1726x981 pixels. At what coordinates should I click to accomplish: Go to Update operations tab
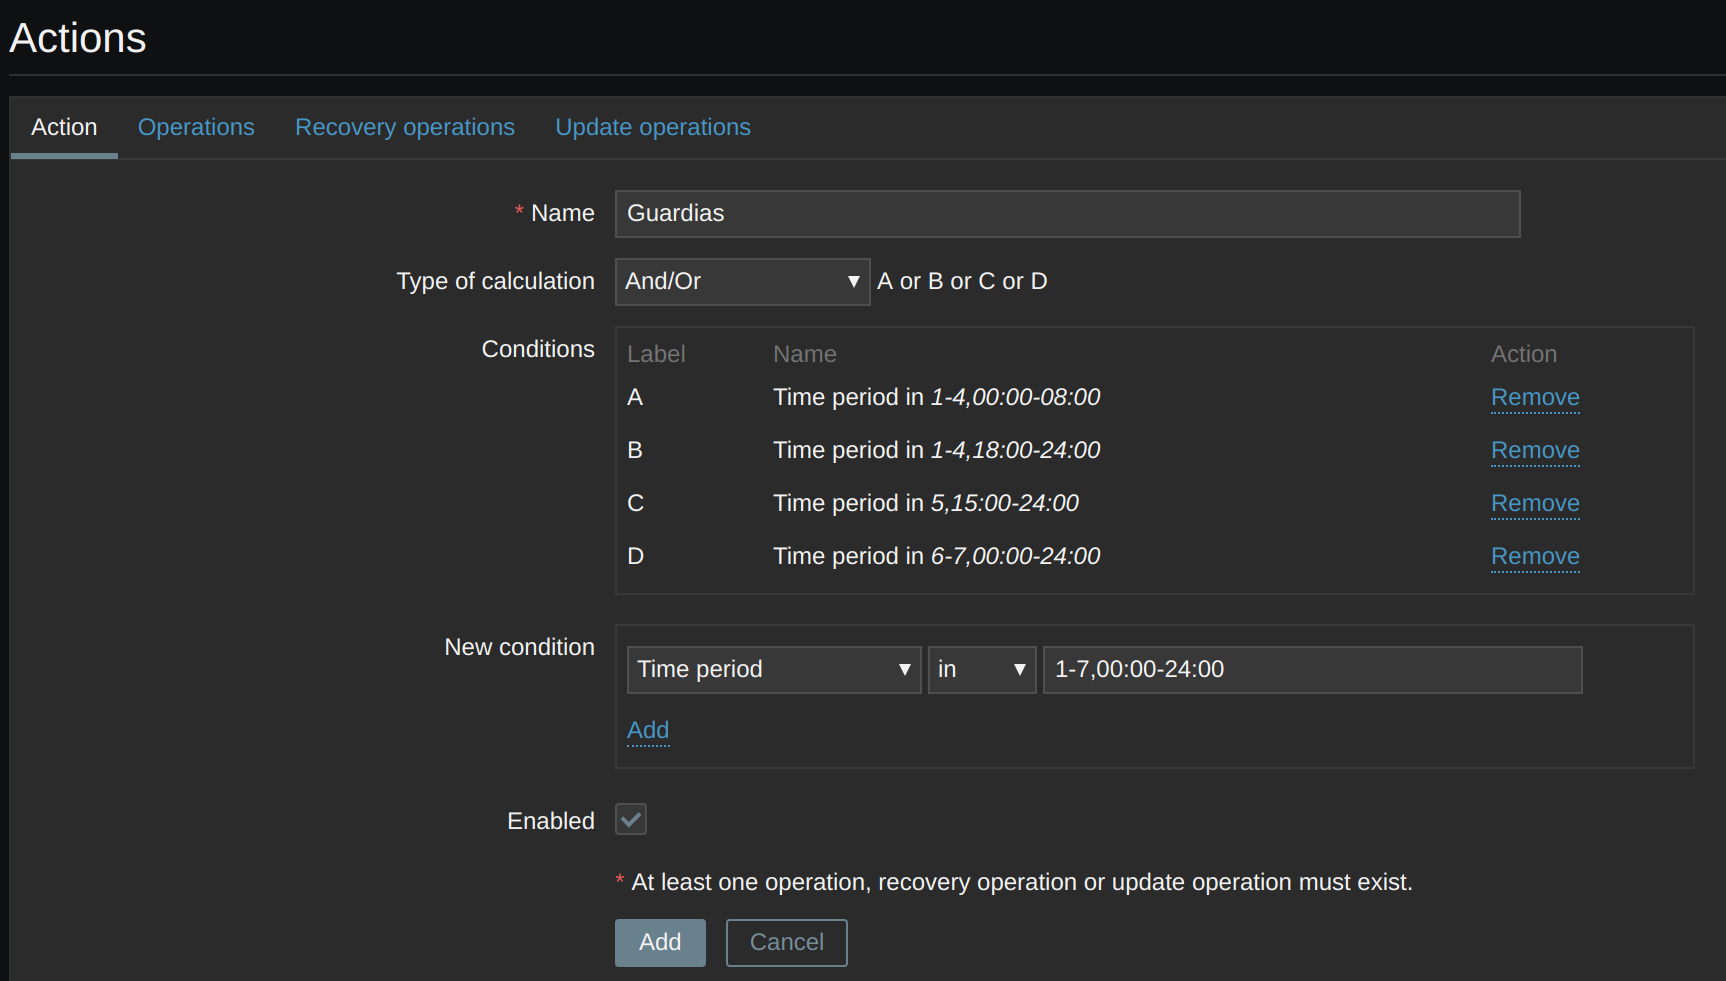click(652, 128)
